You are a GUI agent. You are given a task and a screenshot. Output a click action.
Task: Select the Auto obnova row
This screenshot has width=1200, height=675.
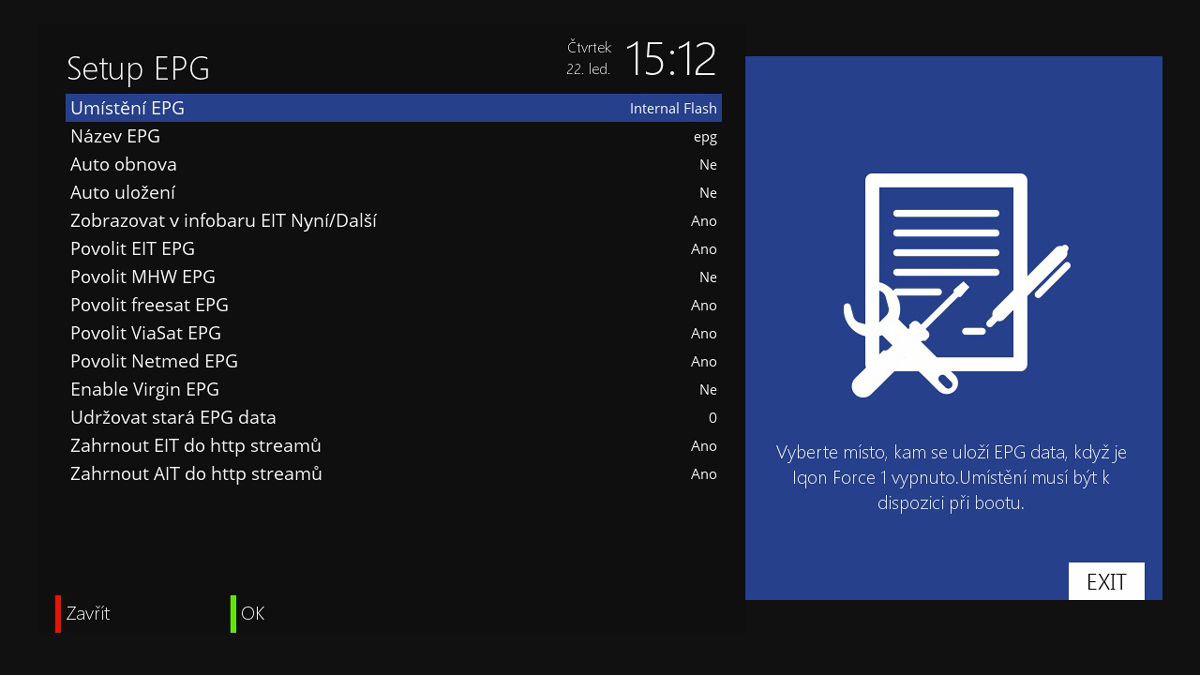point(394,164)
